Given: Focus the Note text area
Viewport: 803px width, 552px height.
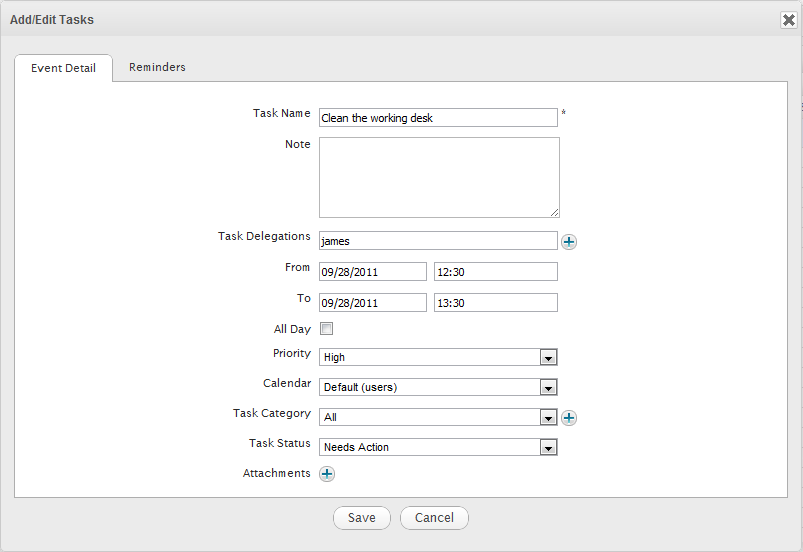Looking at the screenshot, I should [439, 177].
